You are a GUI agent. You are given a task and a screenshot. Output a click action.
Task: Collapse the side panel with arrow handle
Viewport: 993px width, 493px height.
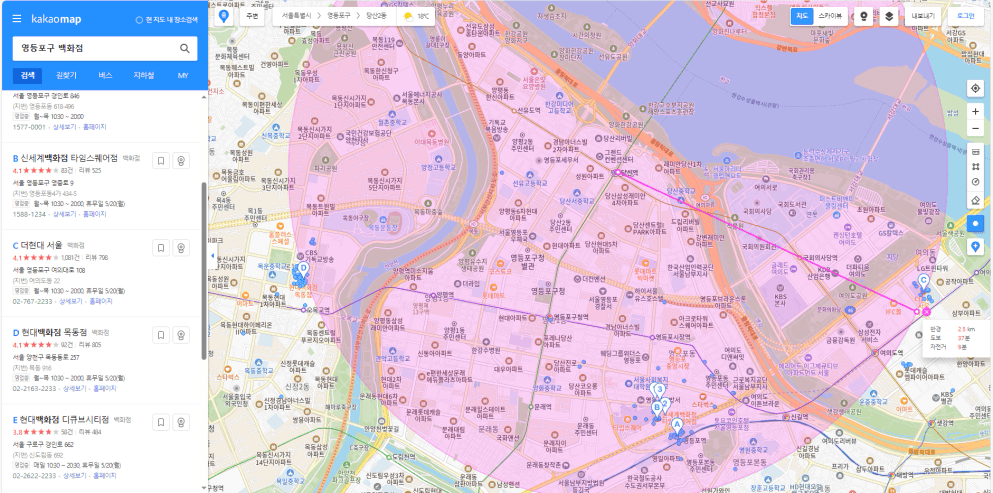click(212, 255)
